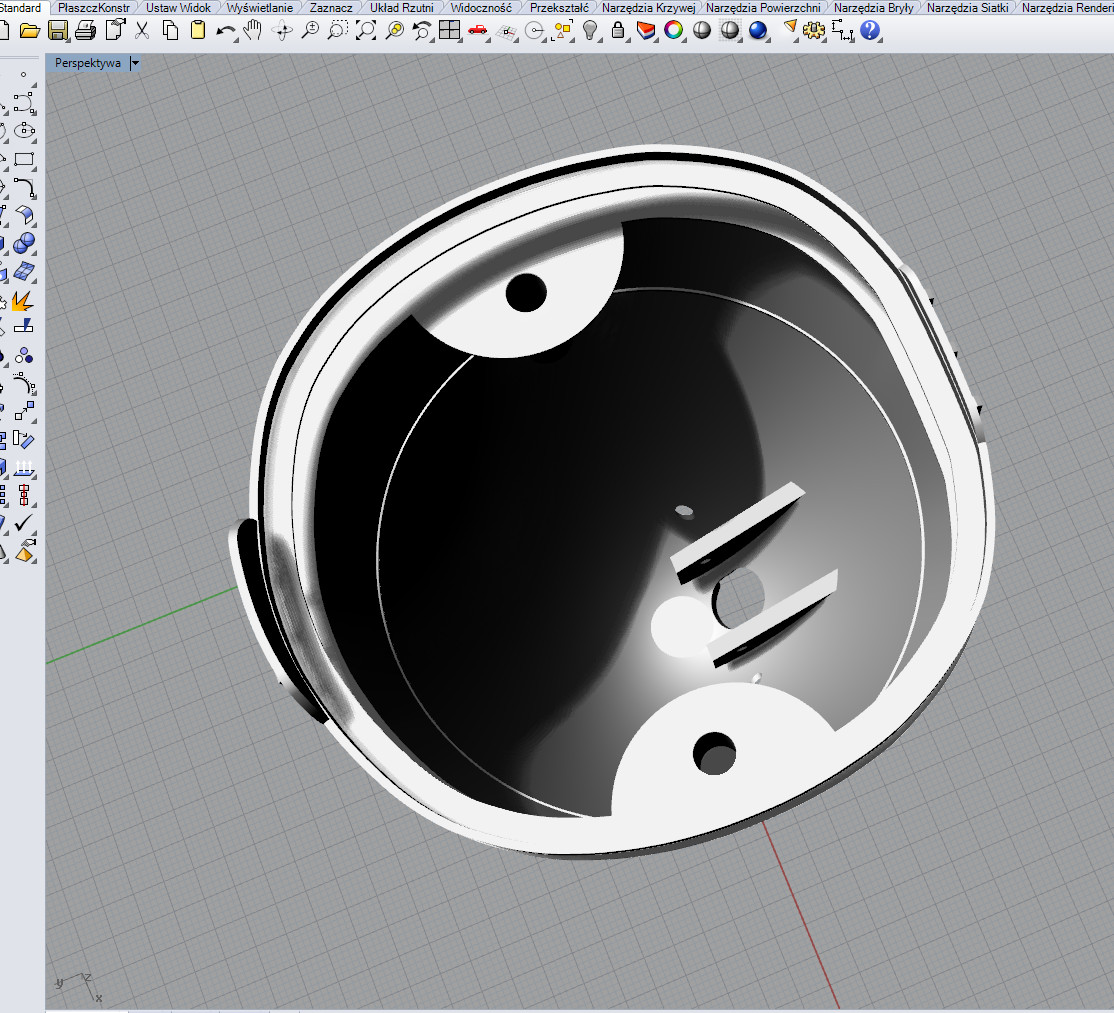Screen dimensions: 1114x1013
Task: Open the Perspektywa viewport dropdown arrow
Action: [x=135, y=63]
